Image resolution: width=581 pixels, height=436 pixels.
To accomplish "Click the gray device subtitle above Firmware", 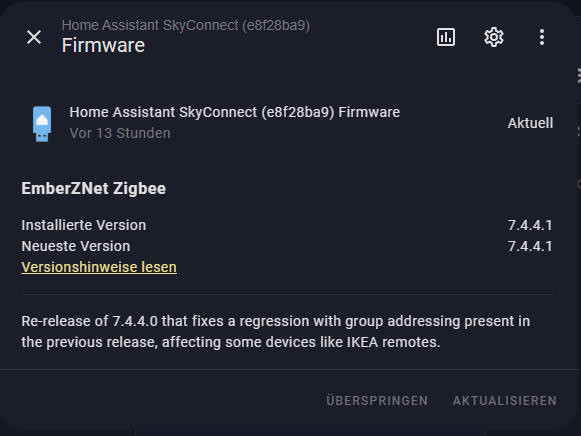I will [x=186, y=25].
